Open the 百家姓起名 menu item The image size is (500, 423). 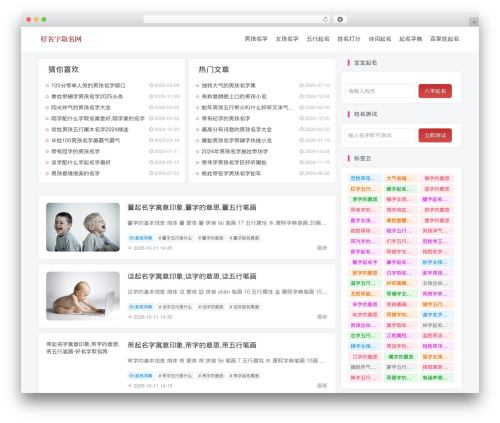coord(445,39)
